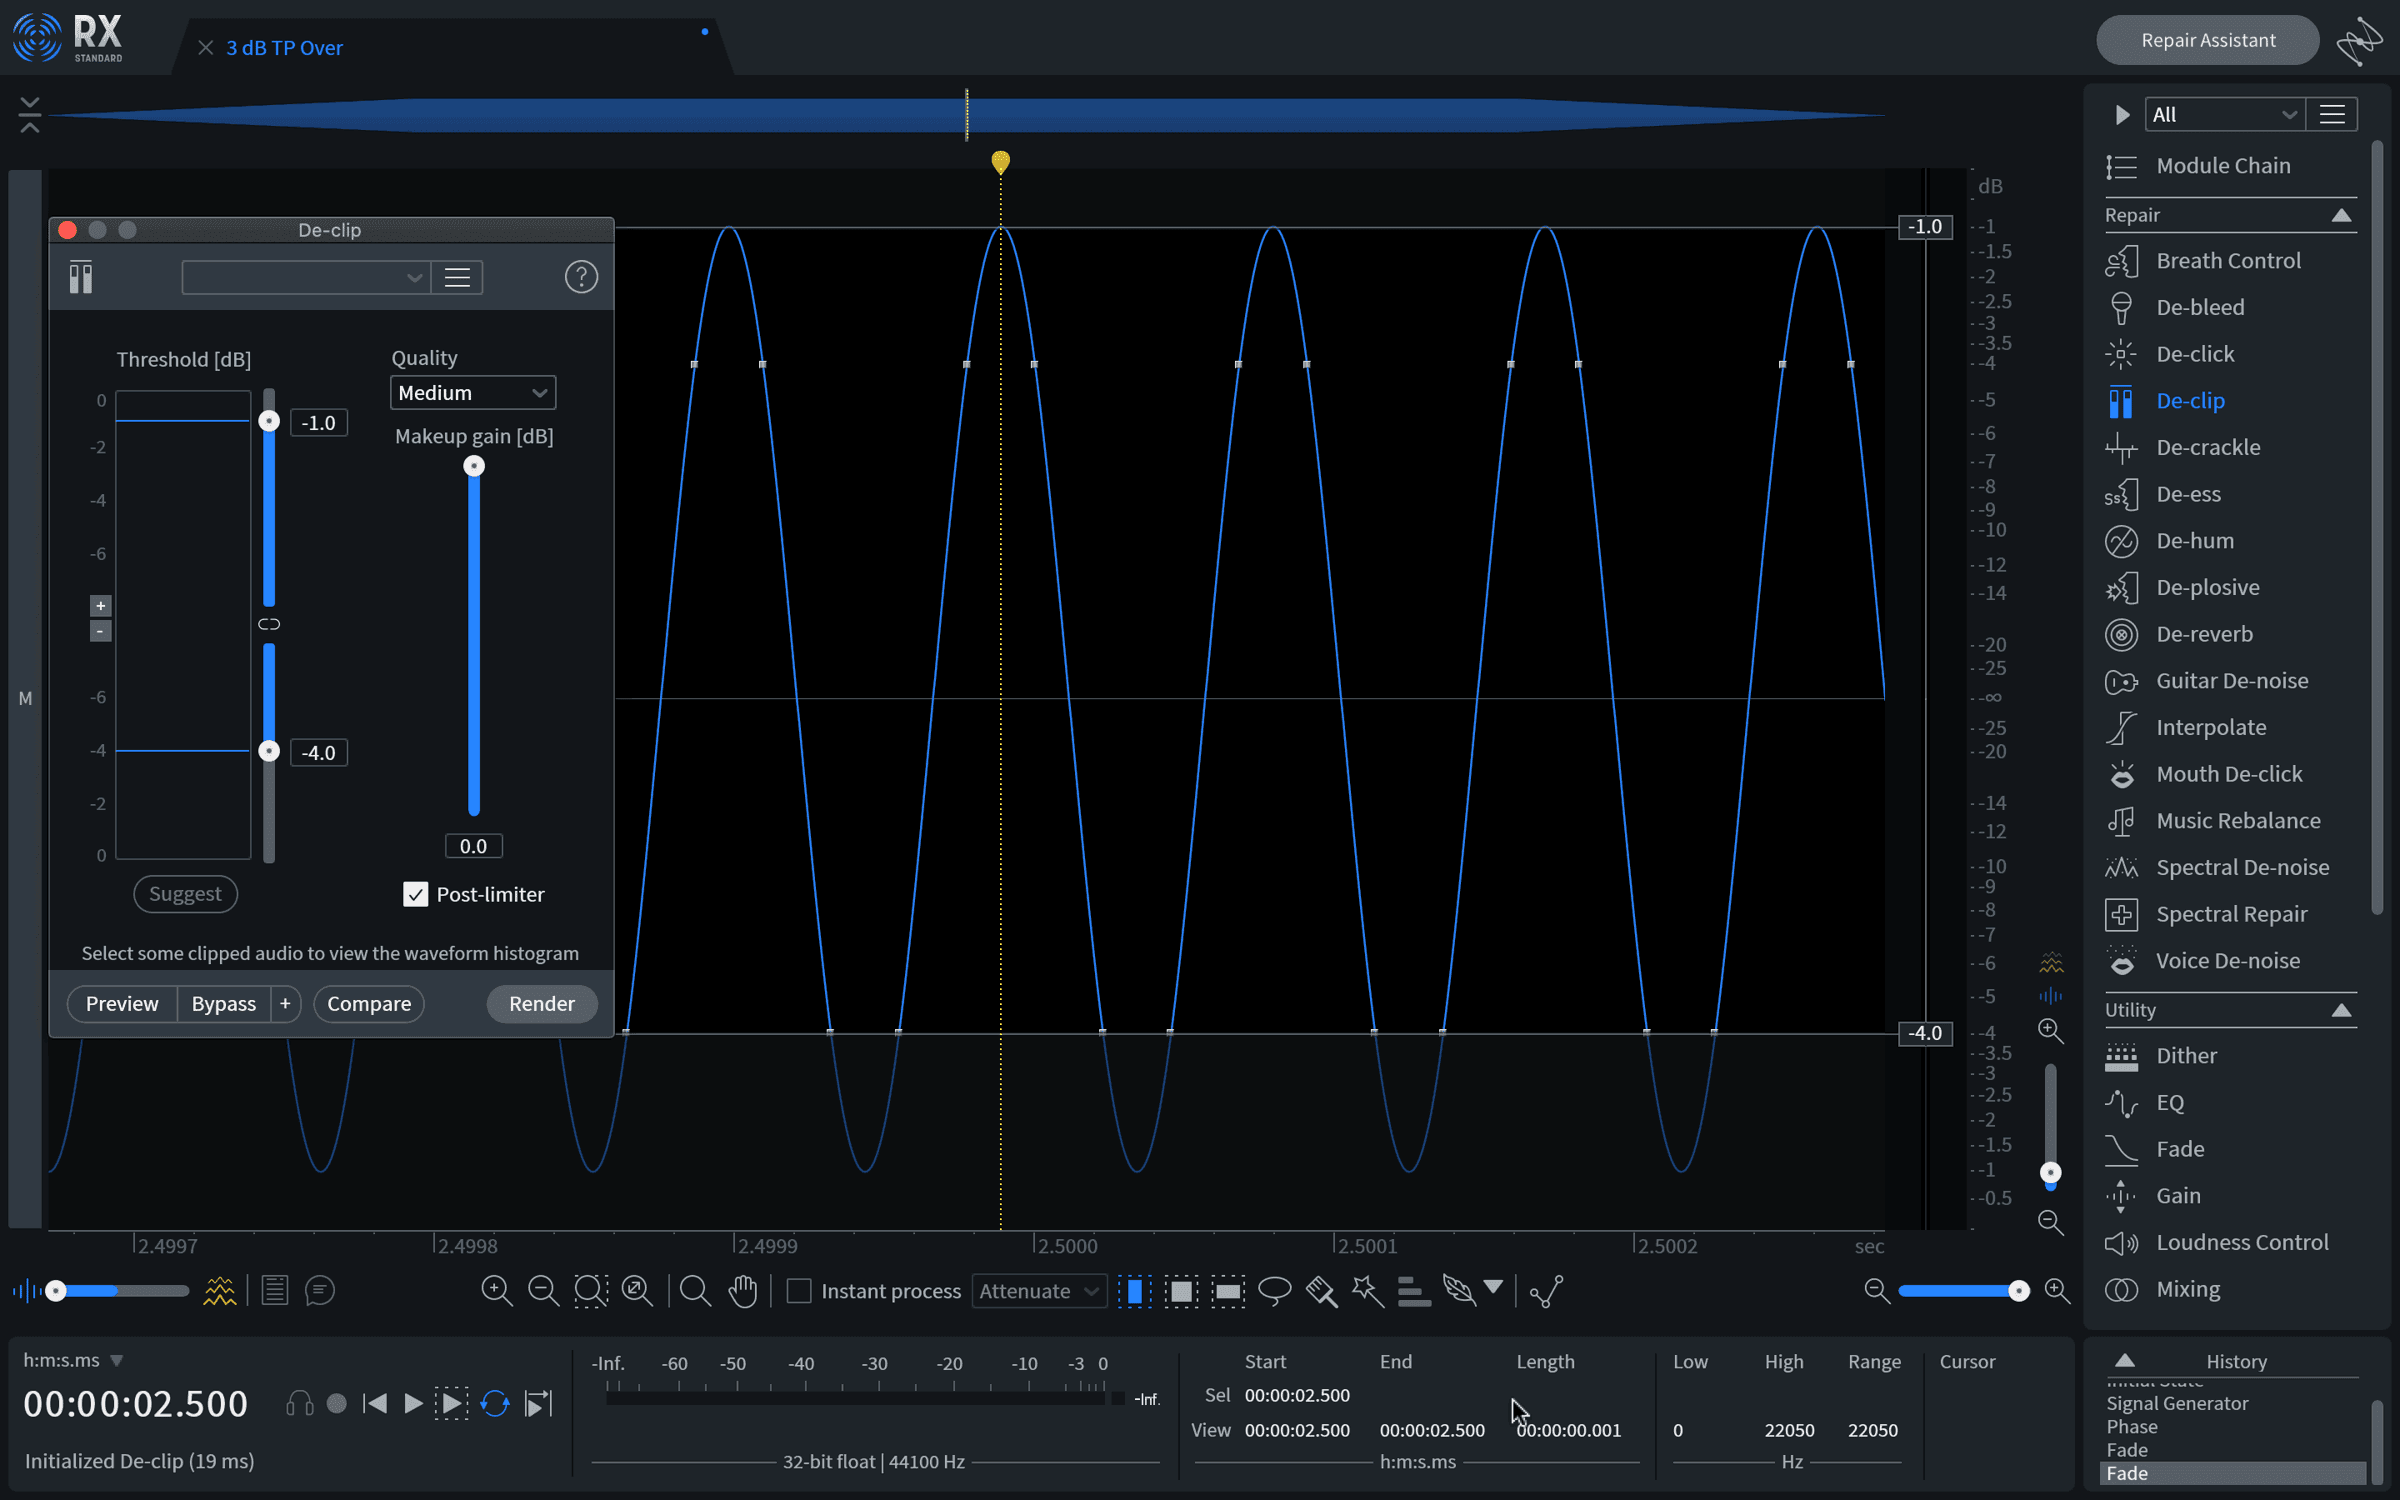Click makeup gain value field 0.0
The width and height of the screenshot is (2400, 1500).
tap(473, 846)
